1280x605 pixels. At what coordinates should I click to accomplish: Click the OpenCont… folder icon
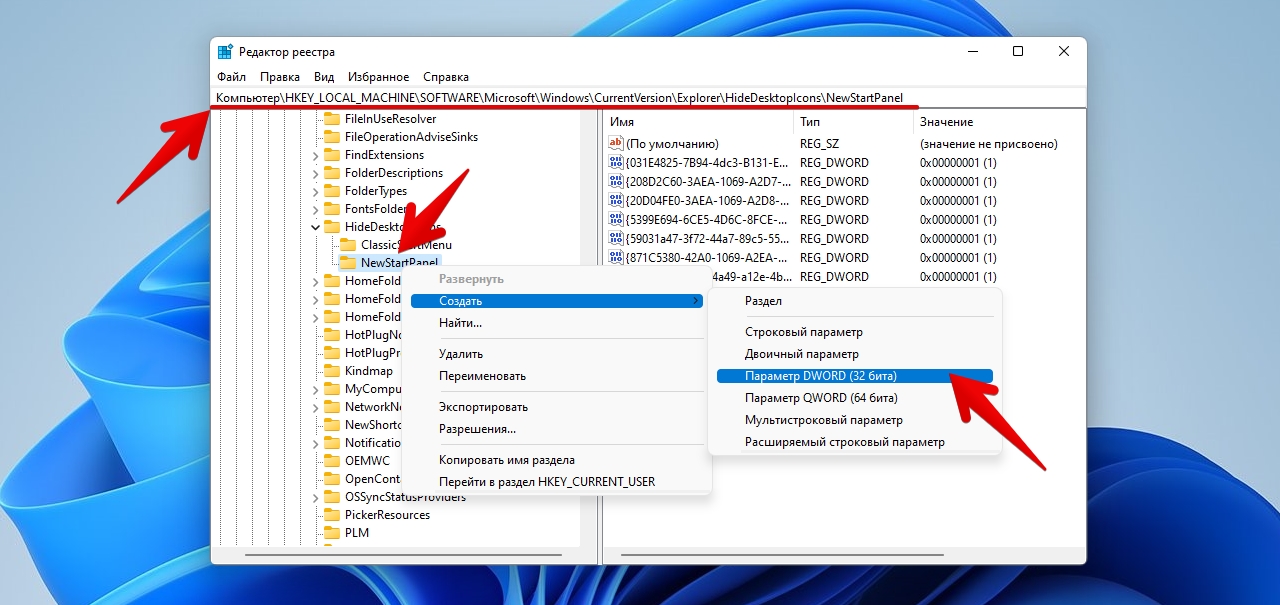(x=332, y=479)
